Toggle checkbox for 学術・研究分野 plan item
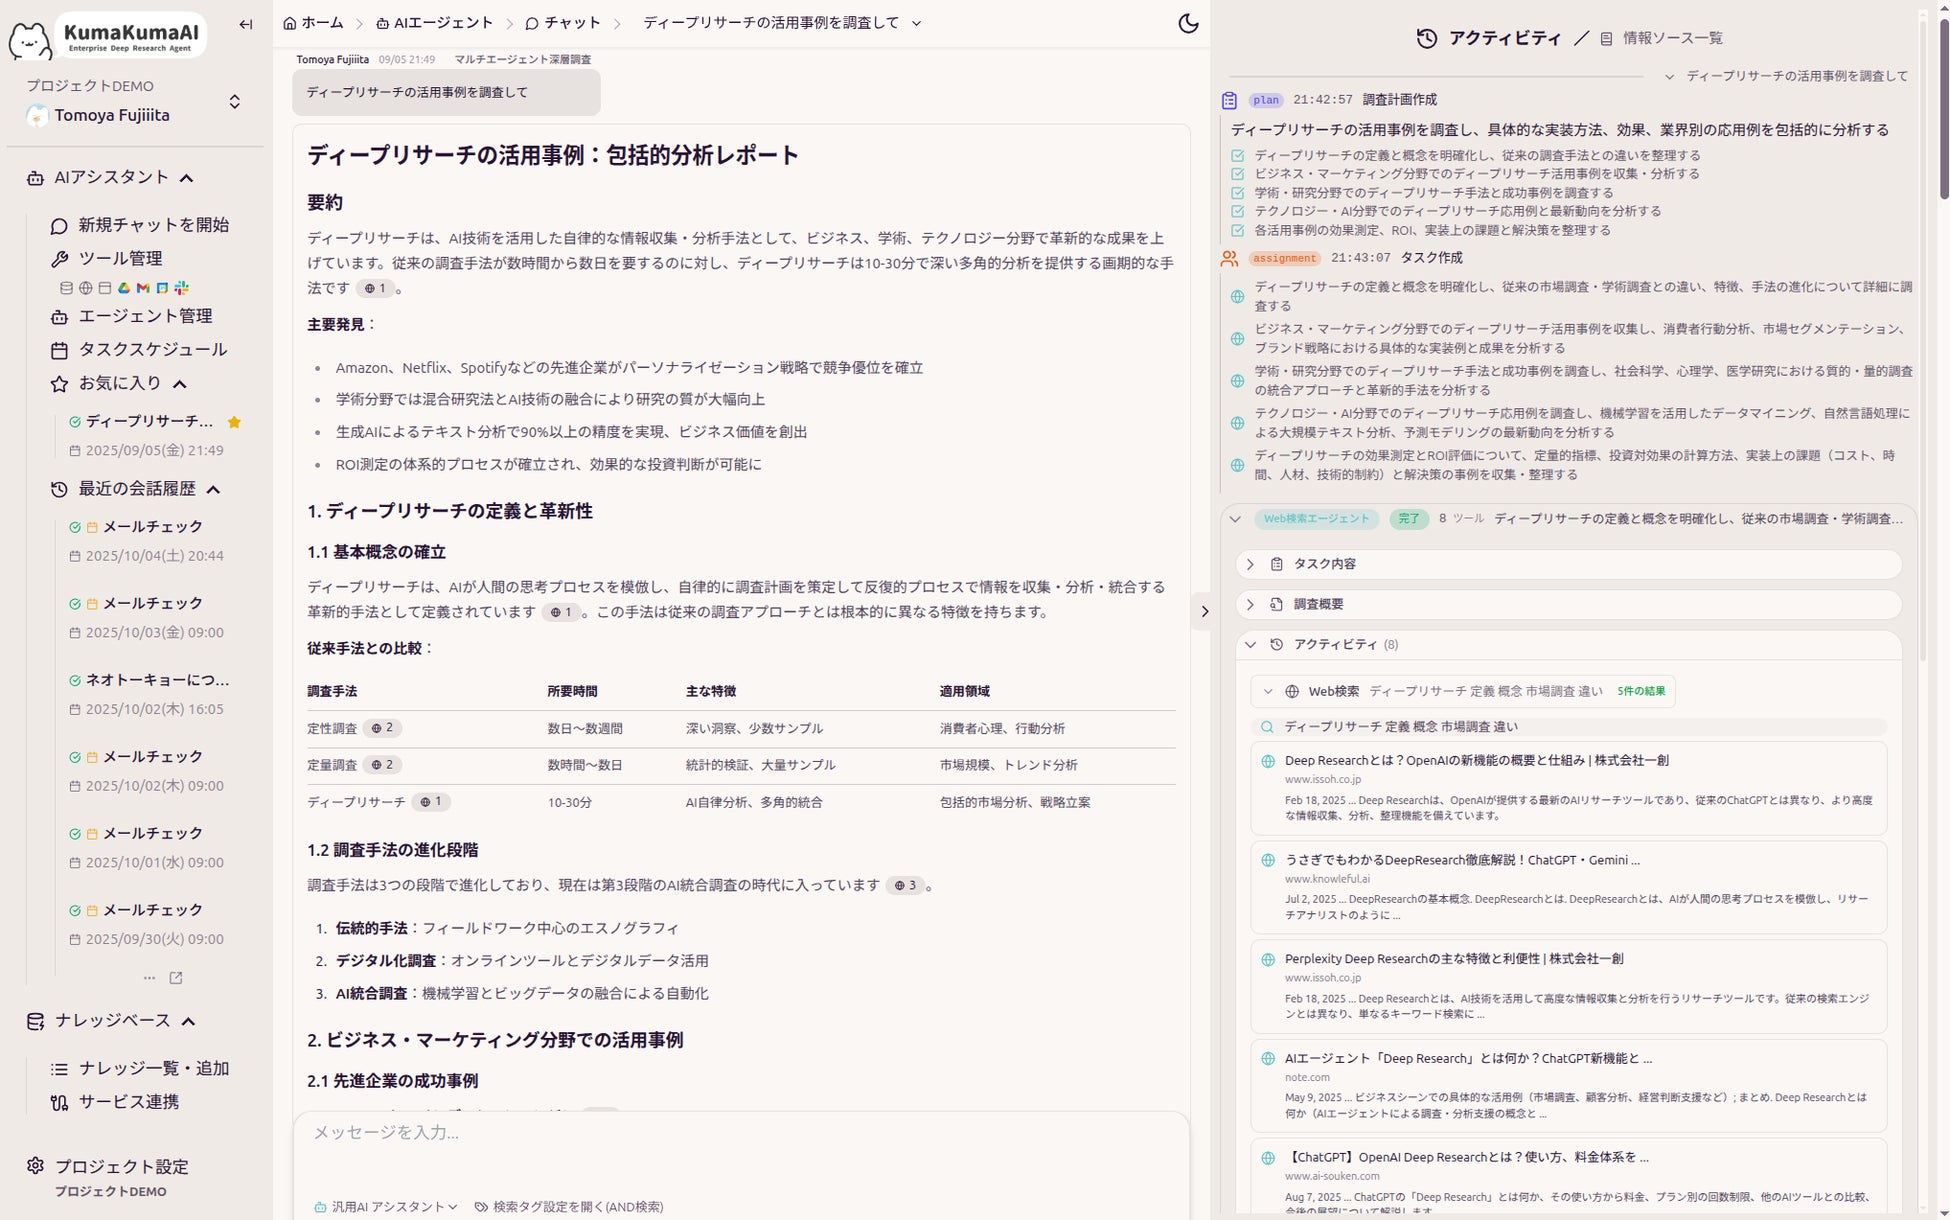 click(1237, 193)
